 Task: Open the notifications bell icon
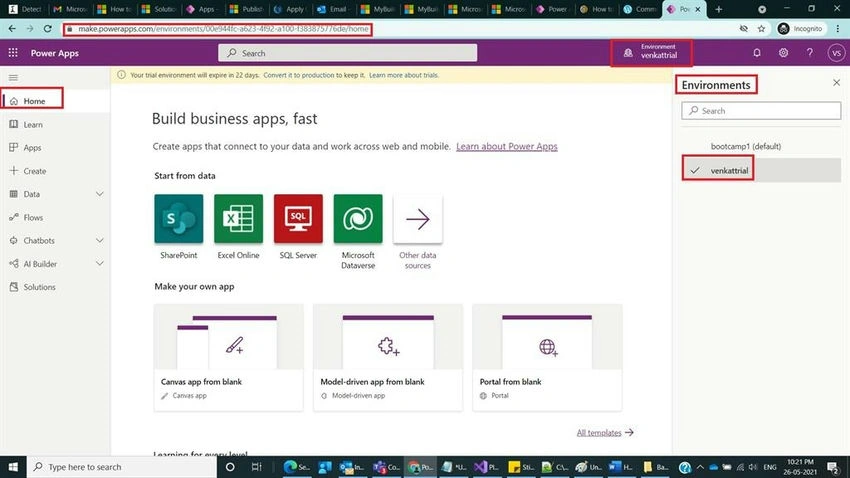pos(757,53)
